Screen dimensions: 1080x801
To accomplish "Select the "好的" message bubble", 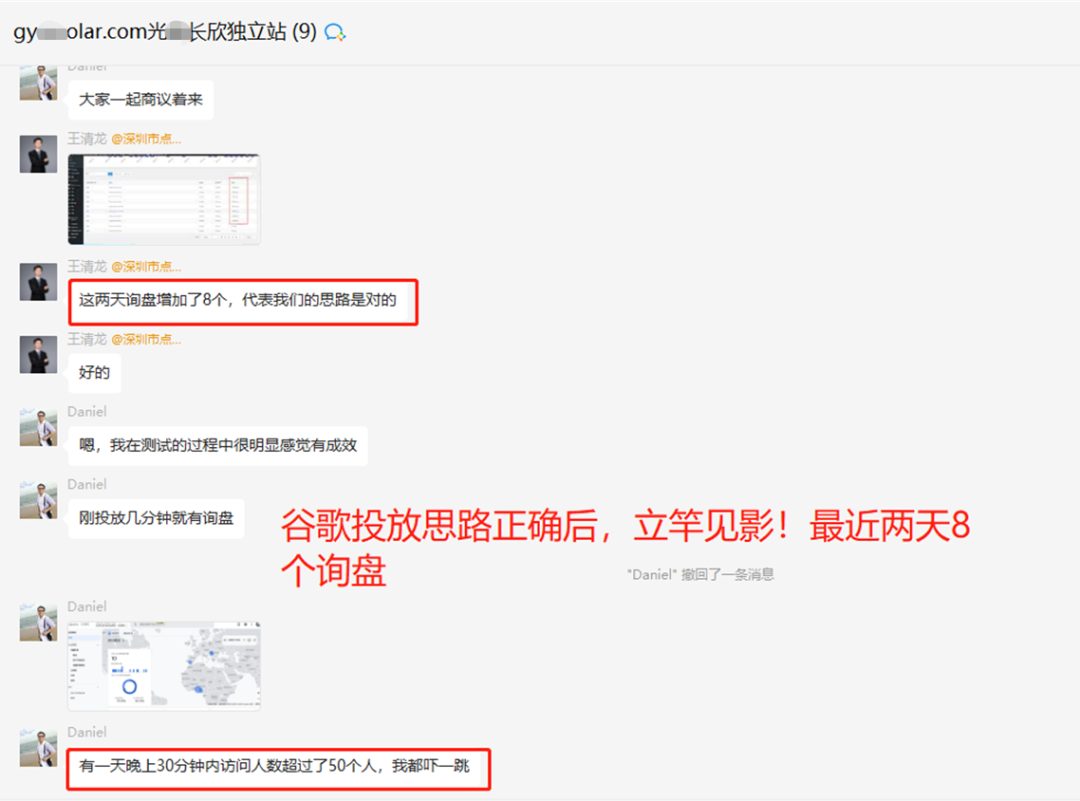I will pyautogui.click(x=94, y=372).
